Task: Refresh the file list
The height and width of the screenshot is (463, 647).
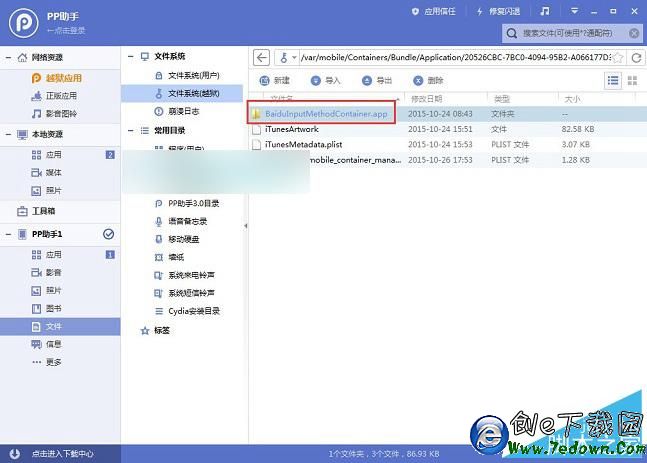Action: (x=636, y=58)
